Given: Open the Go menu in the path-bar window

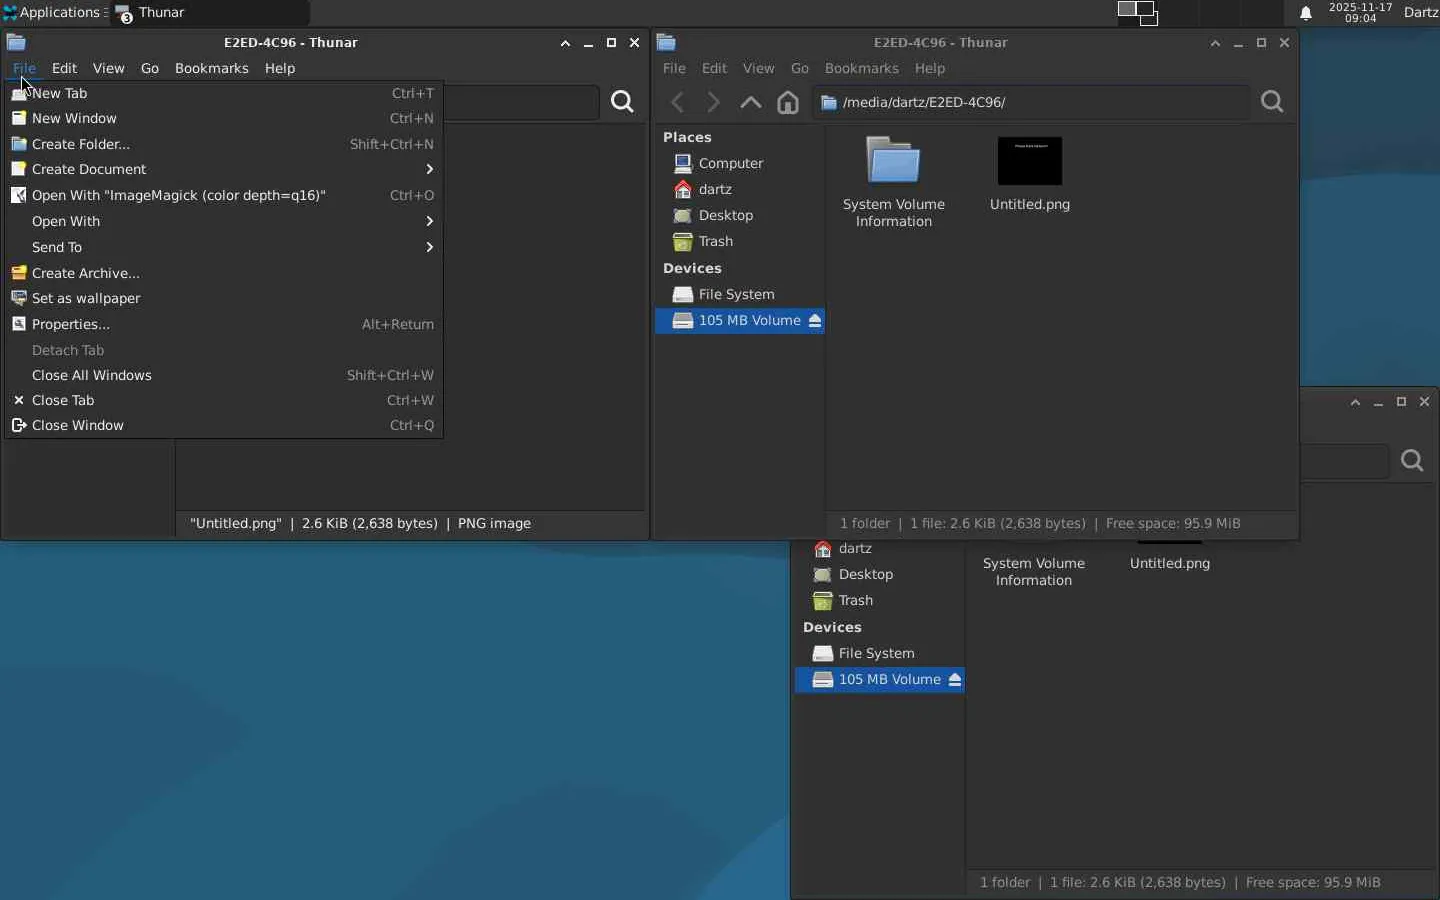Looking at the screenshot, I should coord(800,68).
